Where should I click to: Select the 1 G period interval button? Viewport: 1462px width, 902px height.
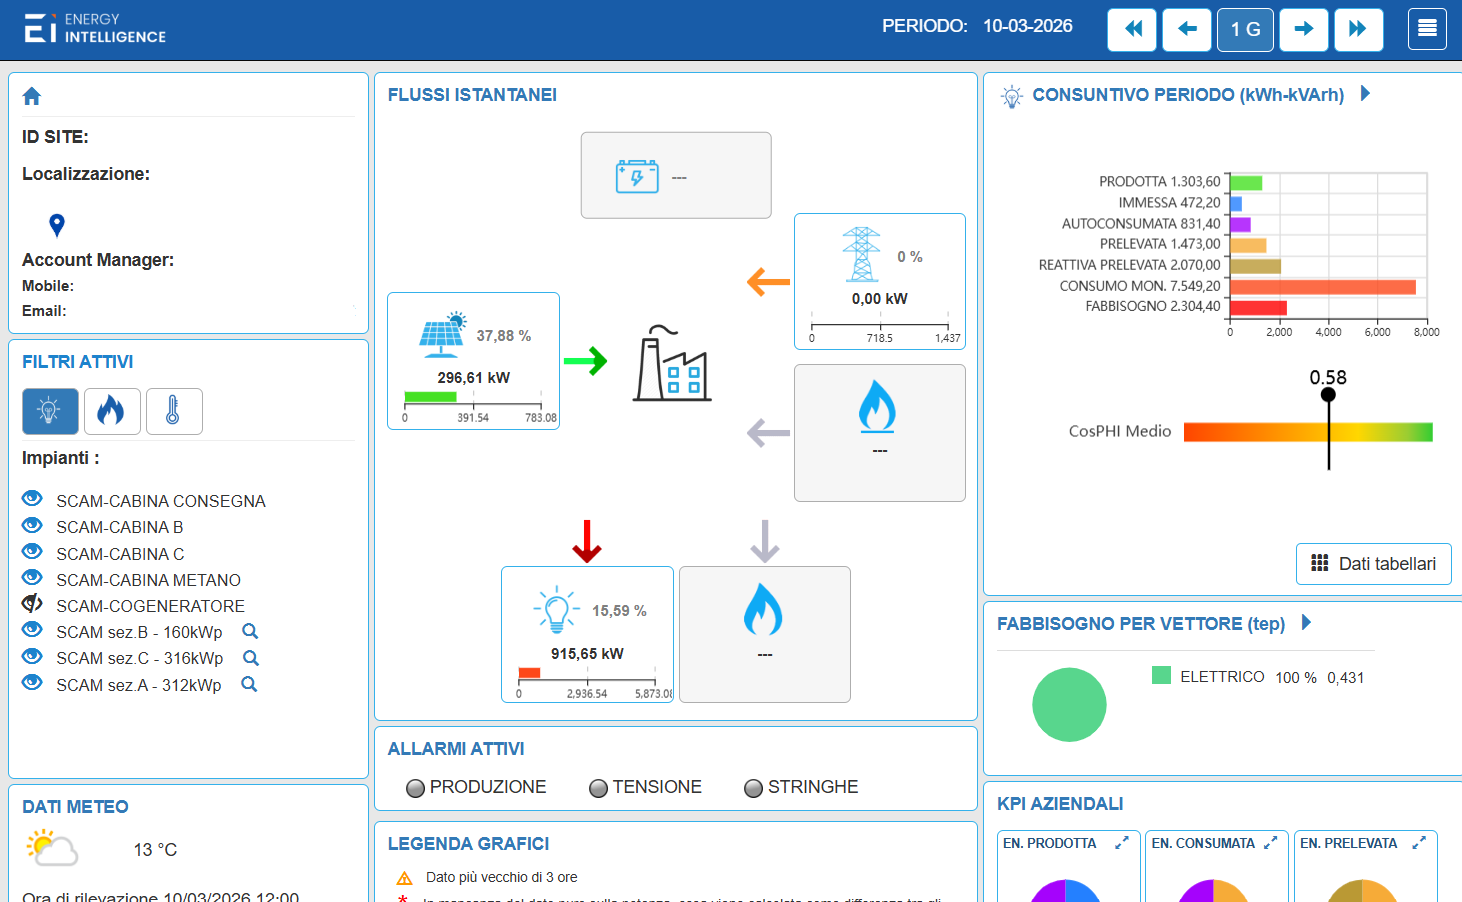(x=1245, y=29)
